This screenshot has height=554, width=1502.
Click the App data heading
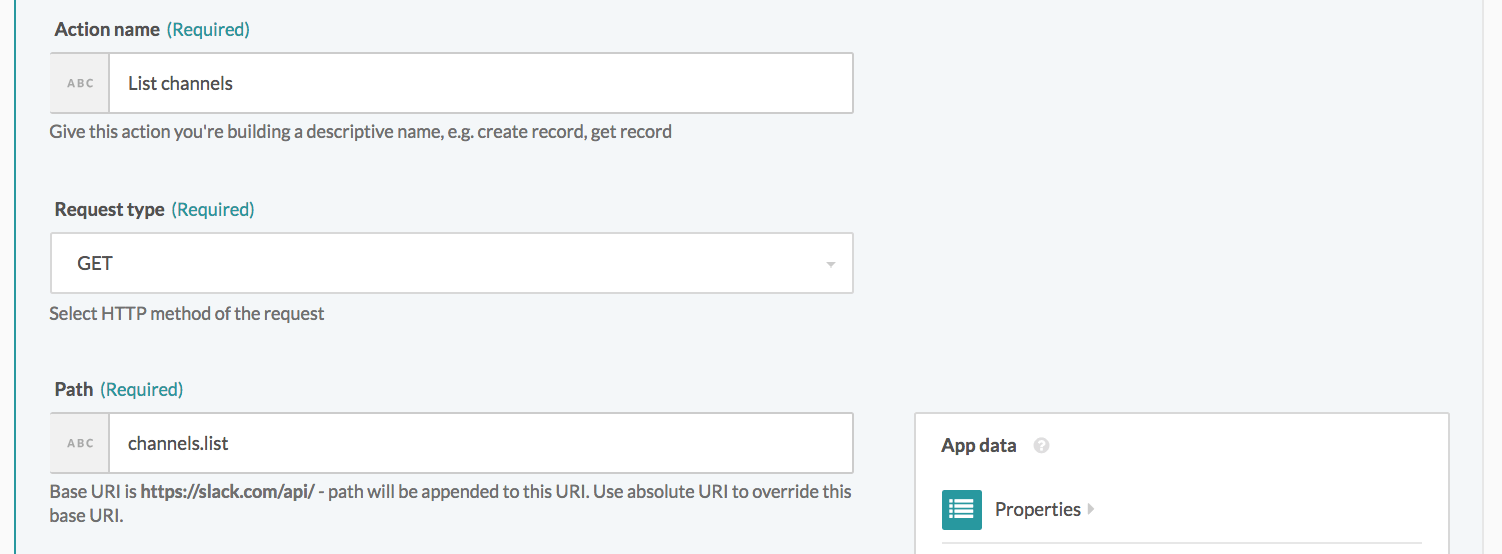pyautogui.click(x=979, y=446)
